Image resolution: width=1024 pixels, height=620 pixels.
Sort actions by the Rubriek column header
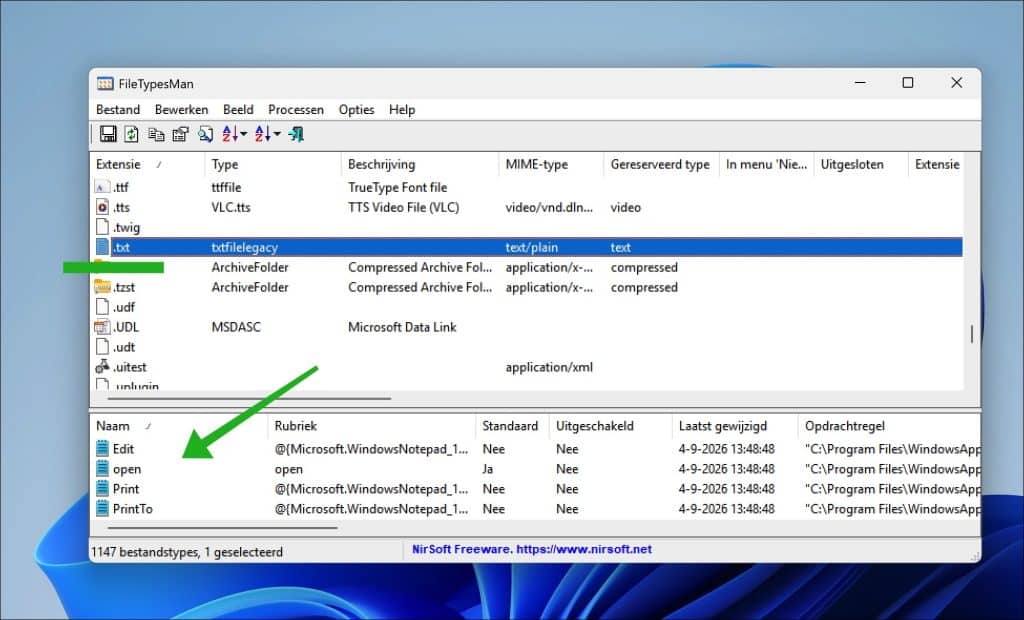[371, 426]
